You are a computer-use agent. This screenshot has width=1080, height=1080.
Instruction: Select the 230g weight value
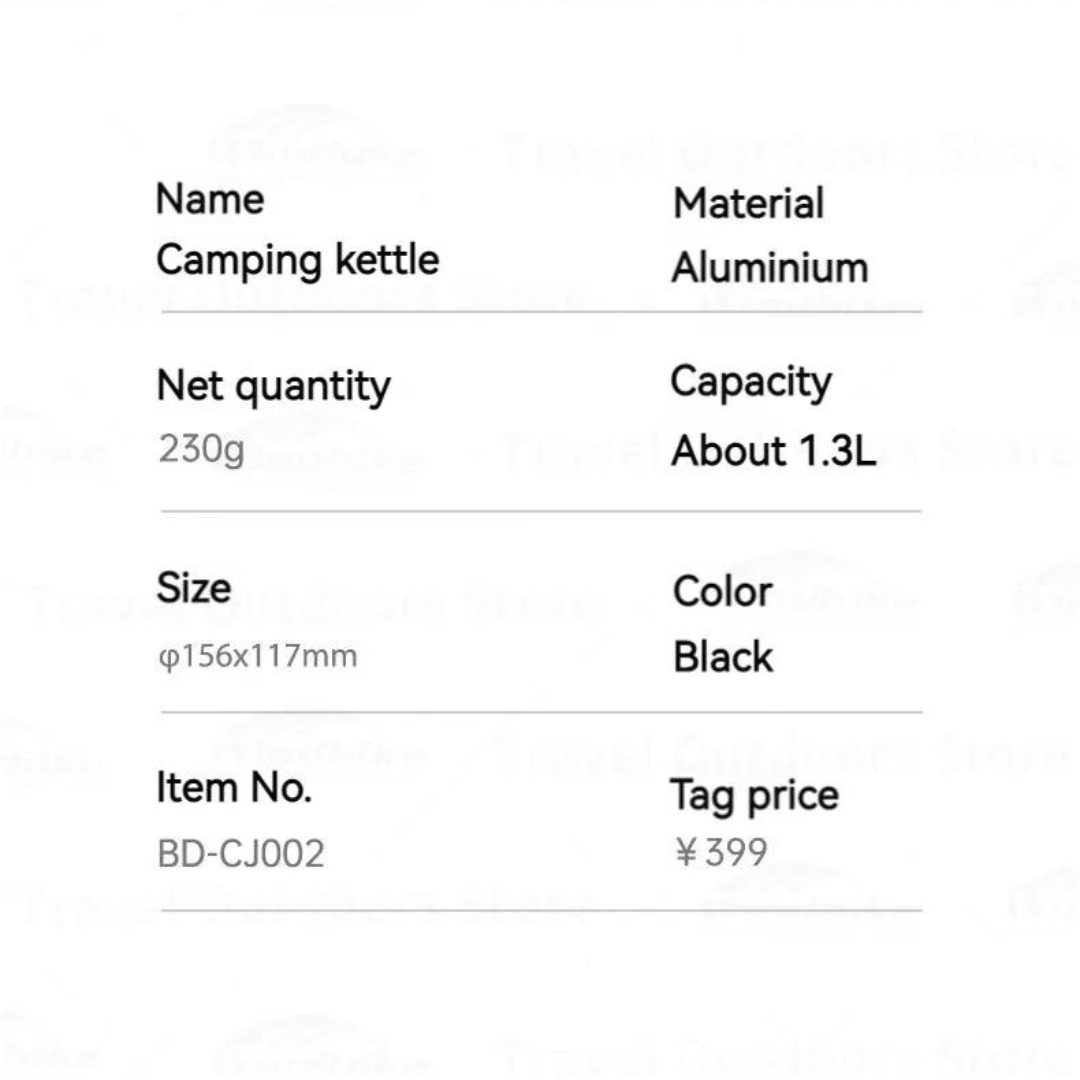click(201, 449)
